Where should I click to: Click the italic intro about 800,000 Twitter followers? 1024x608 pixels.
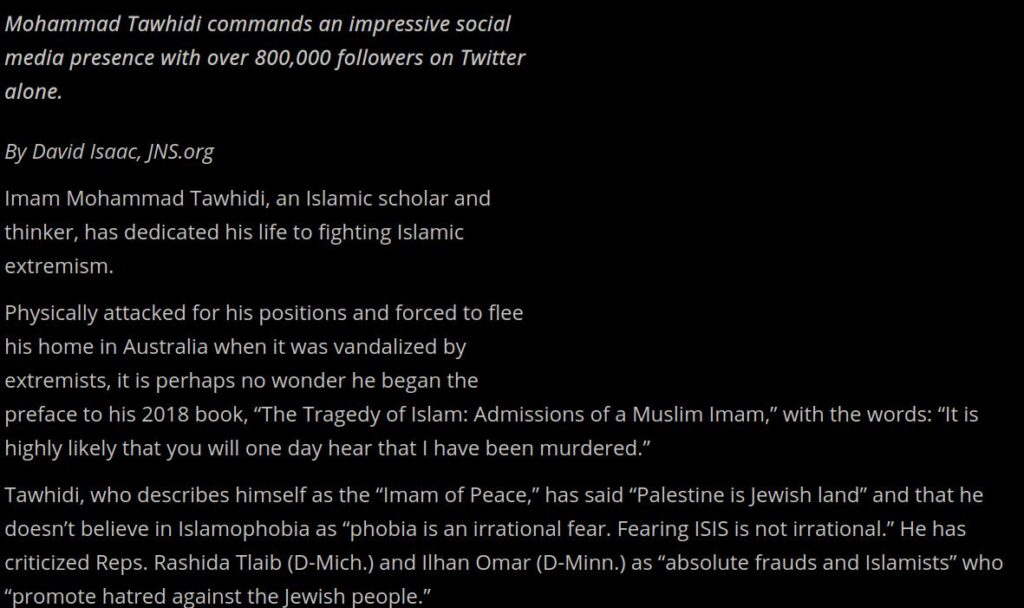pos(264,57)
